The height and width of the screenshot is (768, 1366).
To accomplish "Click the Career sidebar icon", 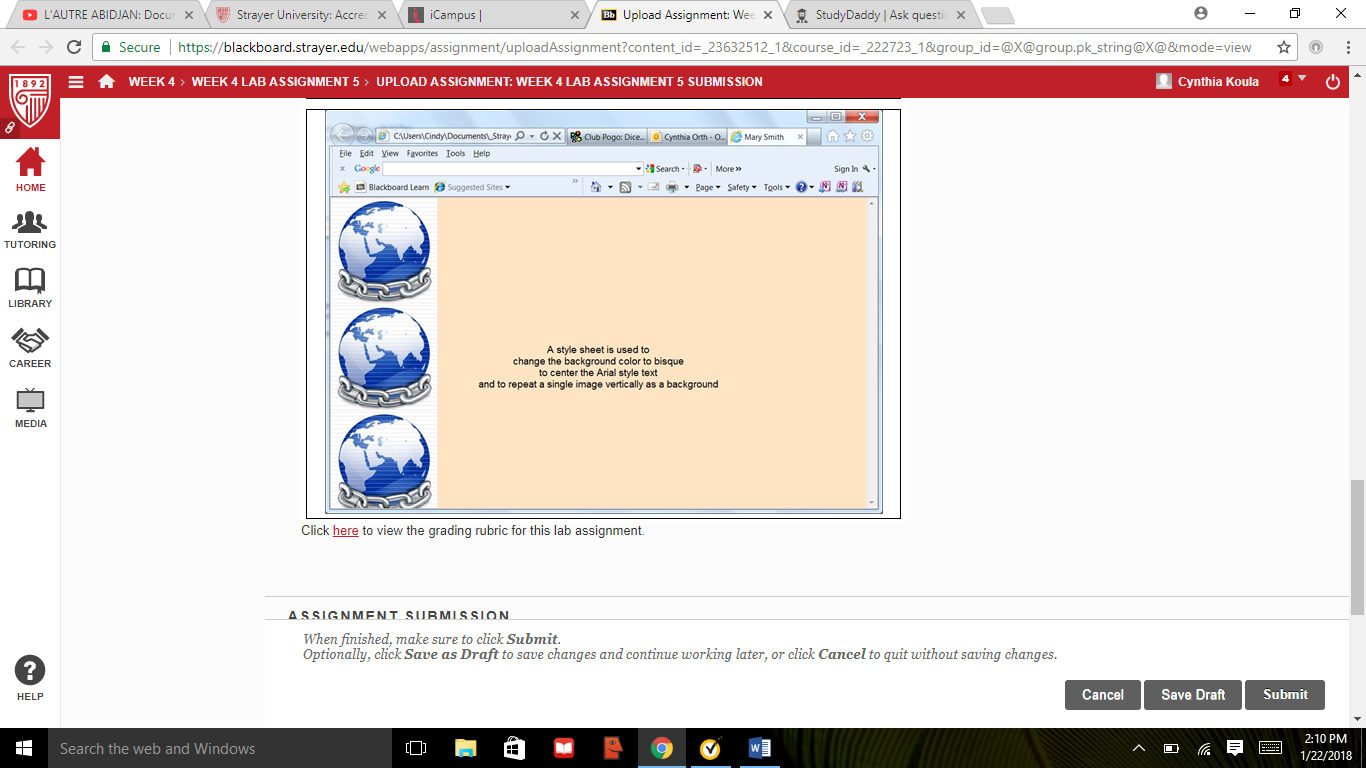I will pos(30,345).
